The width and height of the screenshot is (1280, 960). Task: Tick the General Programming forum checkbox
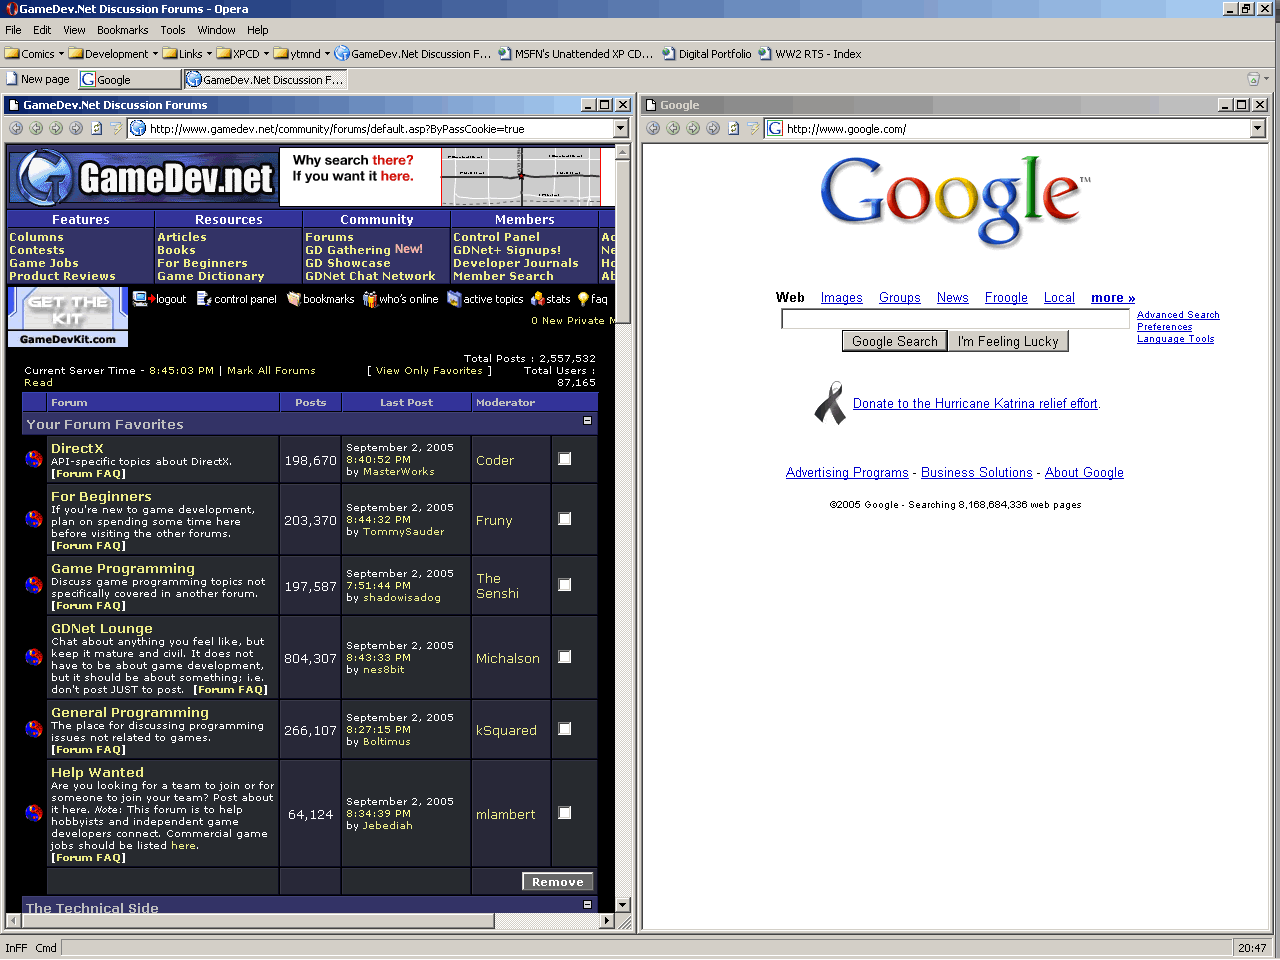coord(565,729)
